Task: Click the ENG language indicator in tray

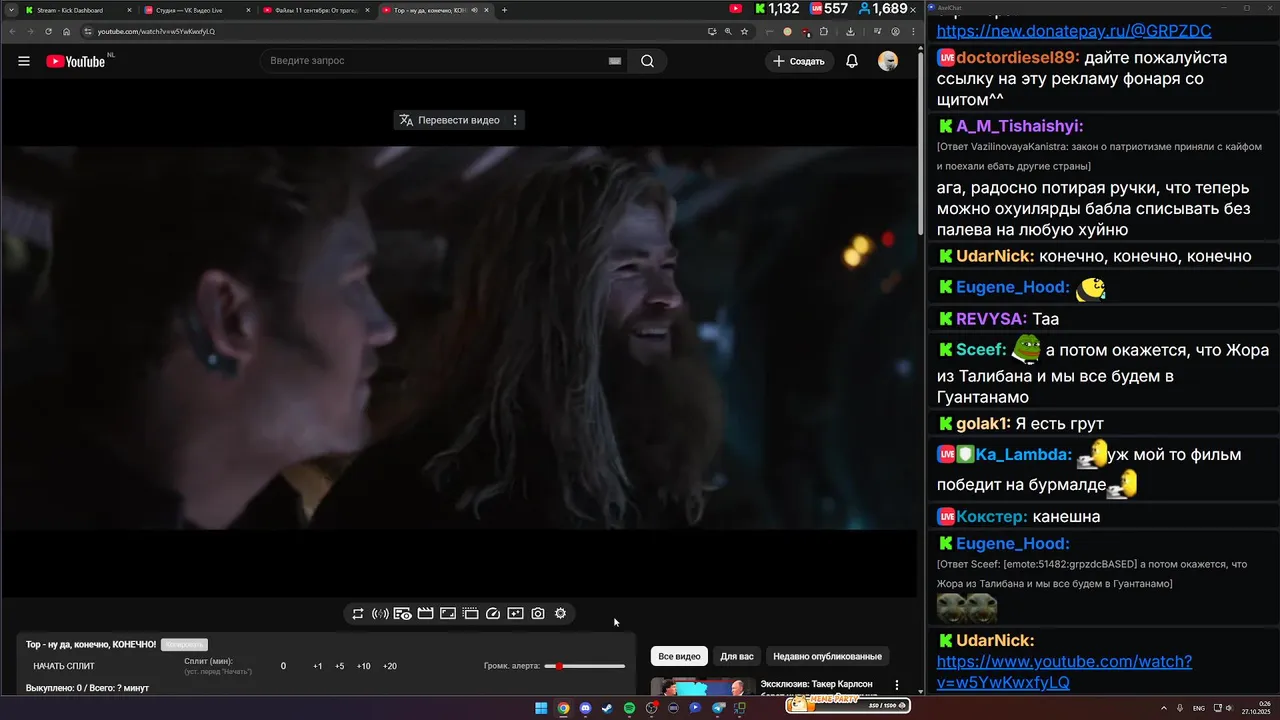Action: coord(1199,708)
